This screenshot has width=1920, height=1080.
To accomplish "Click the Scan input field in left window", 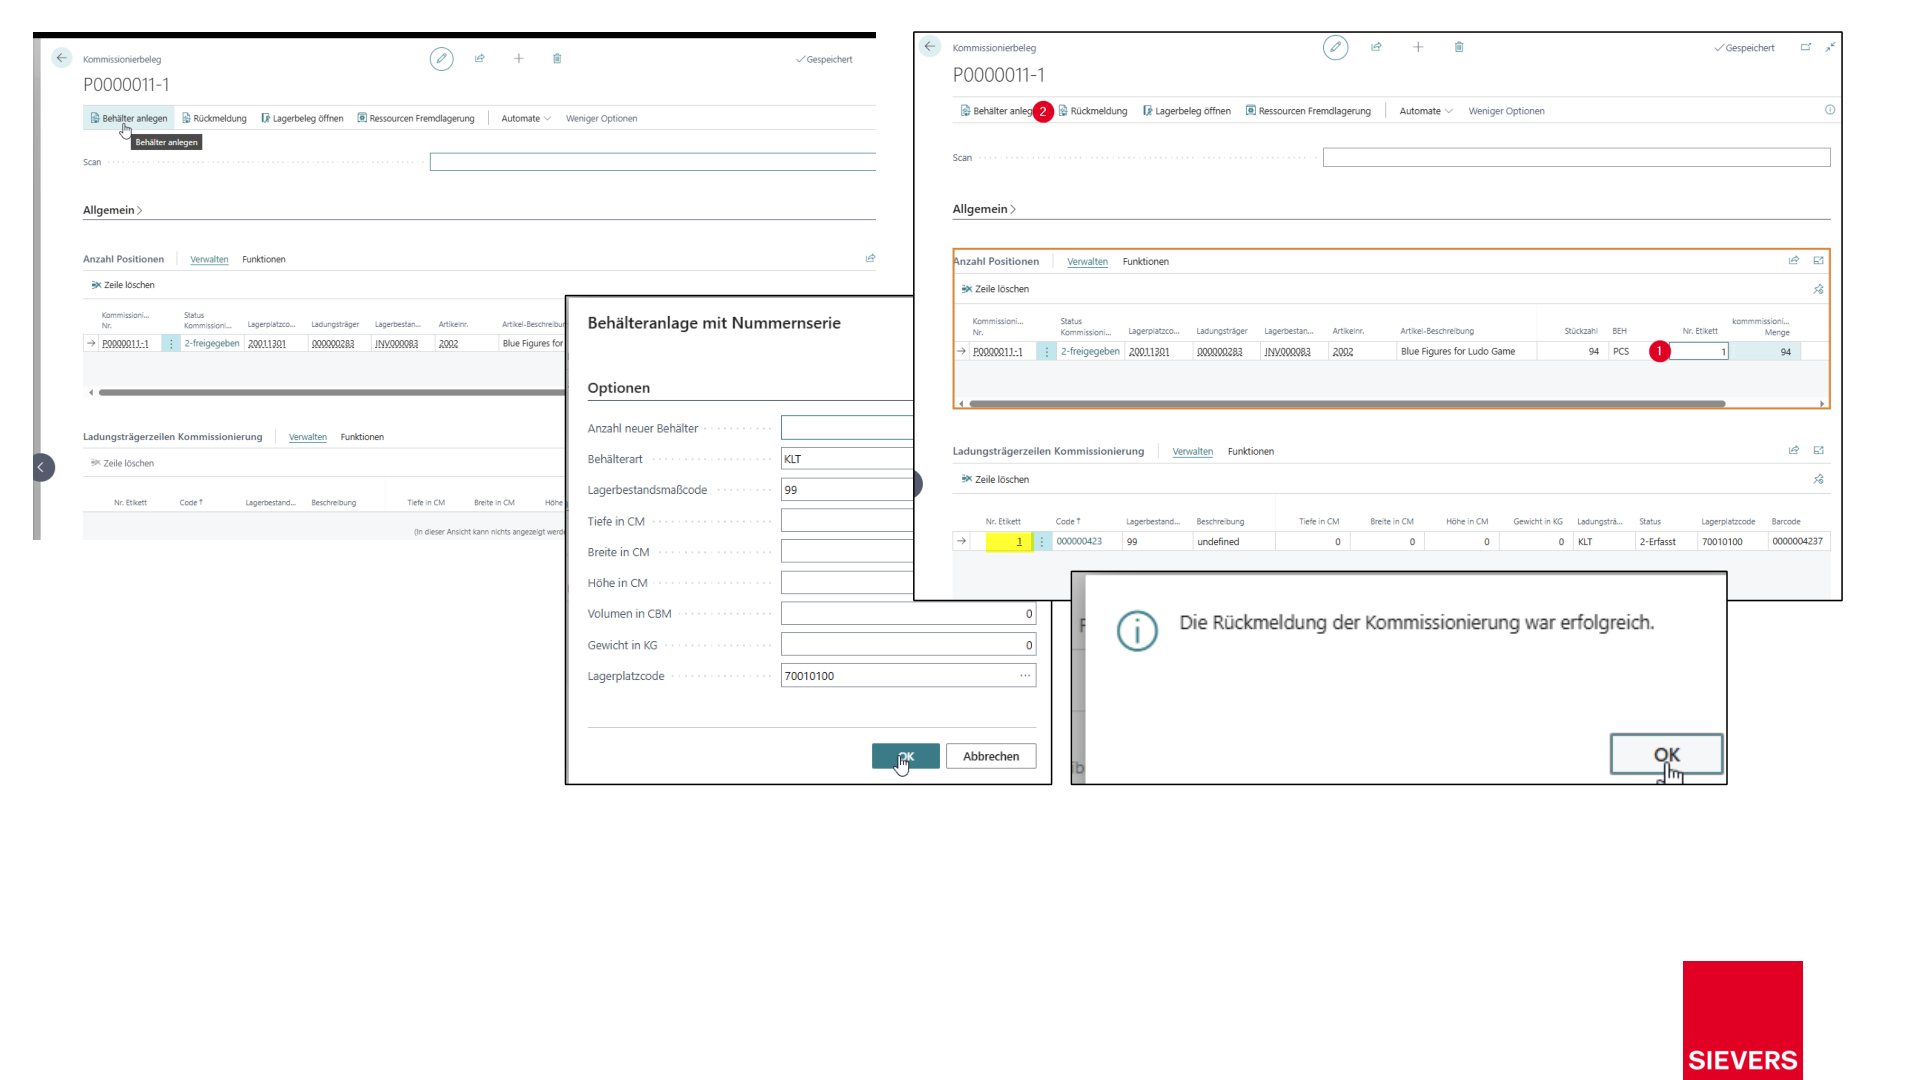I will tap(652, 162).
